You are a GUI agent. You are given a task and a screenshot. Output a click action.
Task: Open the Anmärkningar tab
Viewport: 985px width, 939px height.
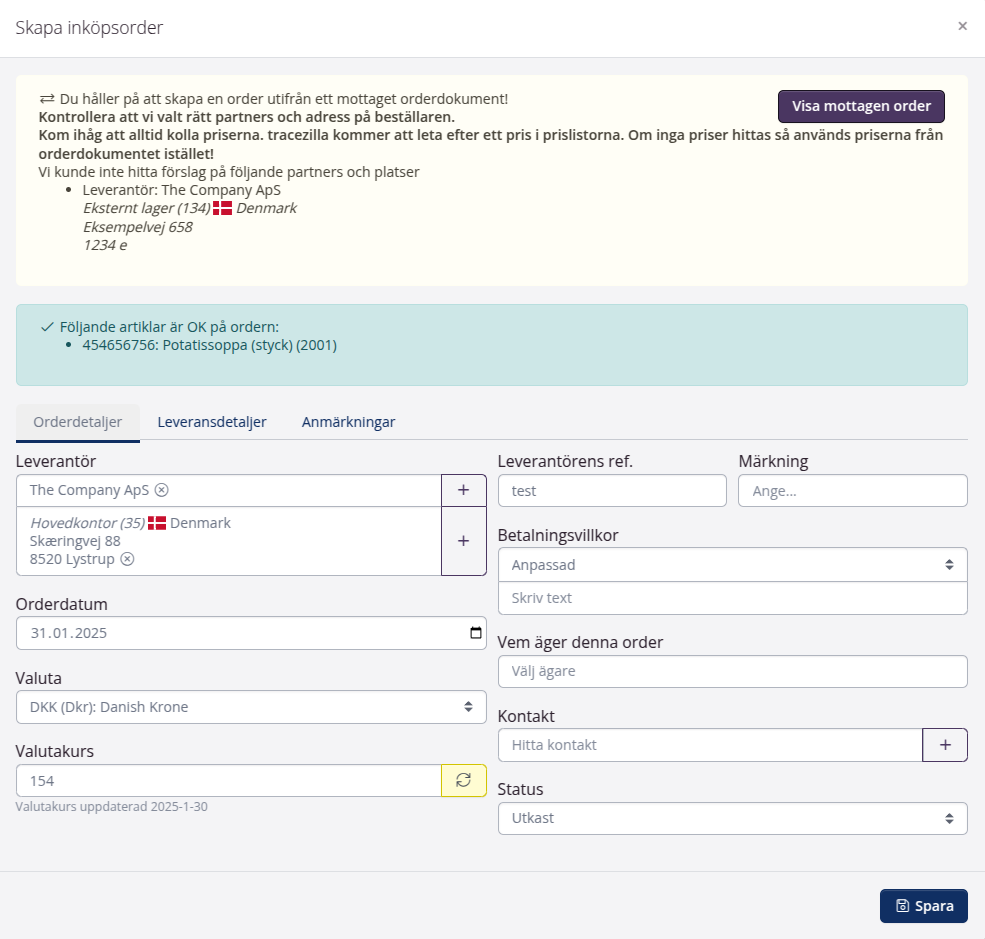[x=348, y=422]
